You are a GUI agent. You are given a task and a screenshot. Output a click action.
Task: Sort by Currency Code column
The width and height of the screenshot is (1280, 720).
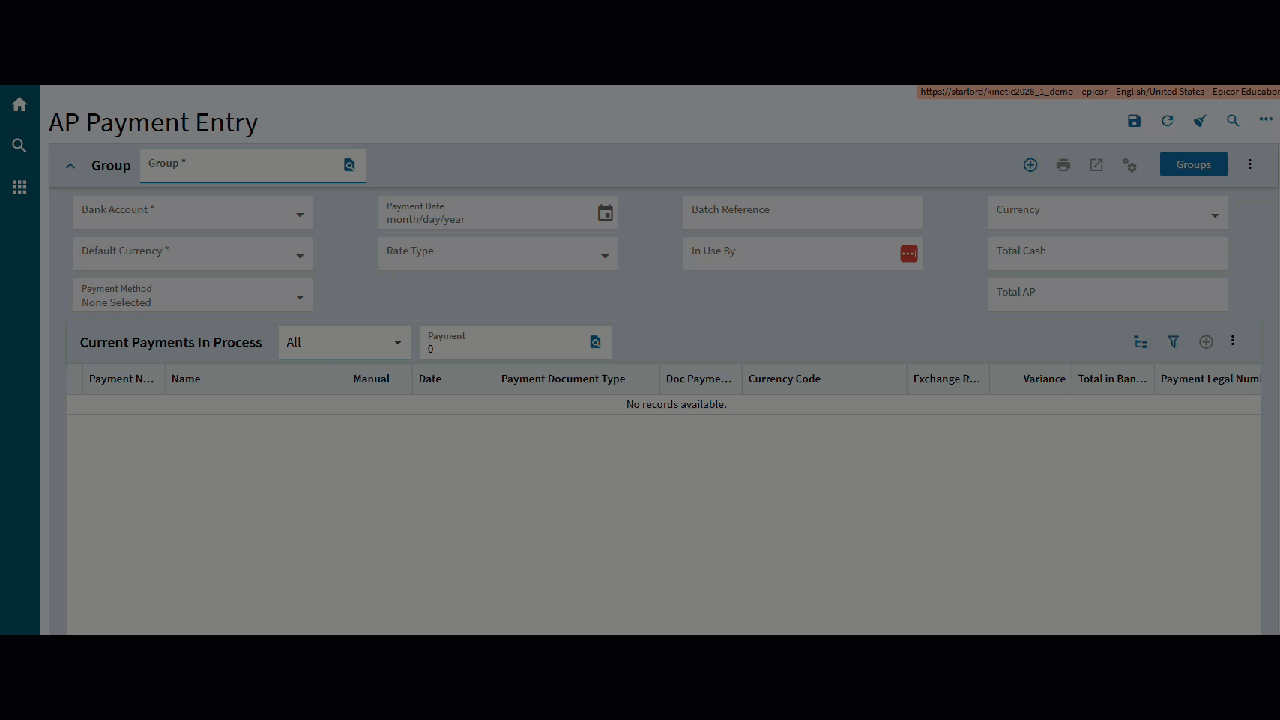[x=825, y=379]
